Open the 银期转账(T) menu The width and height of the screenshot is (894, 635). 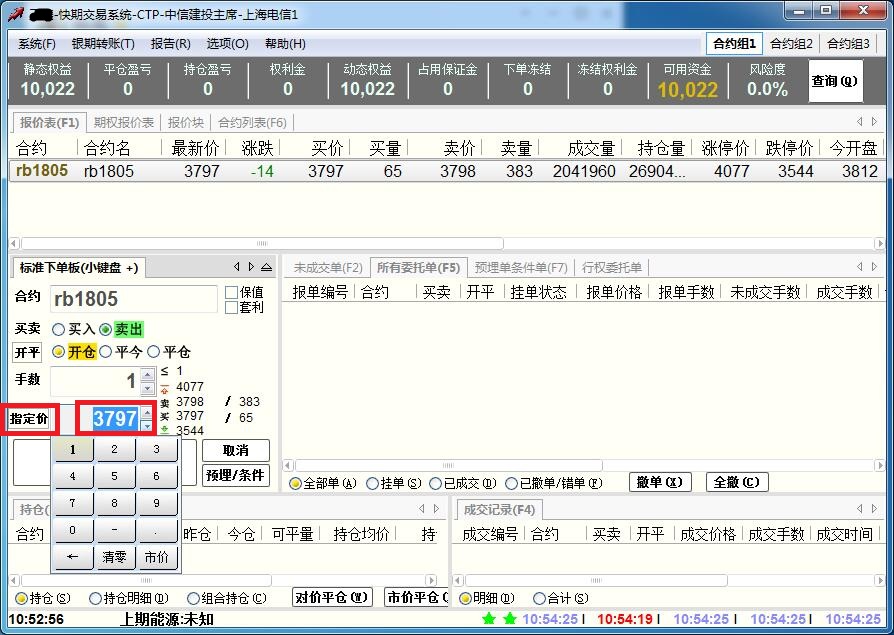pyautogui.click(x=103, y=44)
